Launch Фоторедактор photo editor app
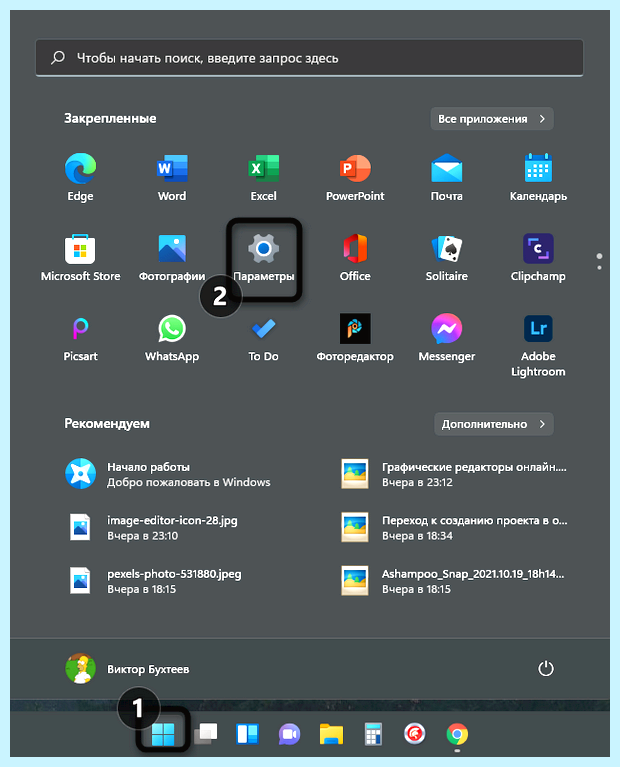The image size is (620, 767). (355, 338)
